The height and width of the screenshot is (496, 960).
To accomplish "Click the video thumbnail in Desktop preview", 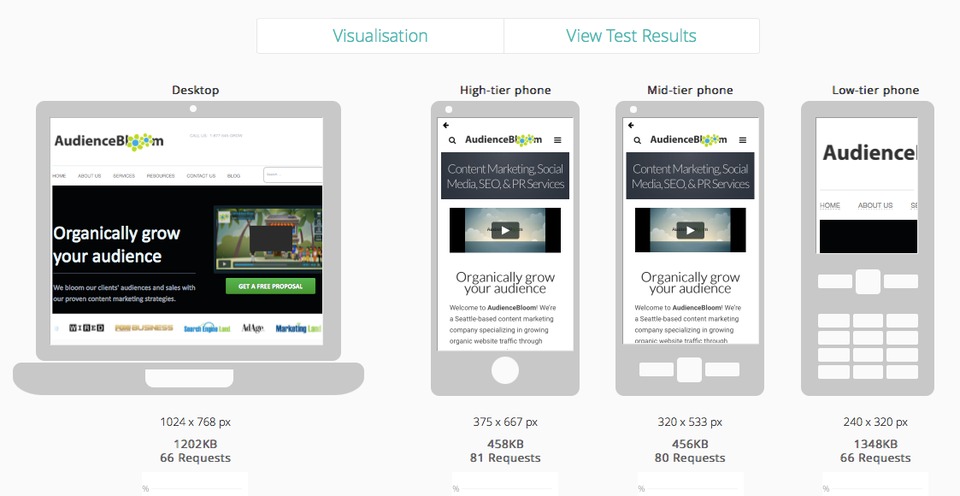I will (267, 240).
